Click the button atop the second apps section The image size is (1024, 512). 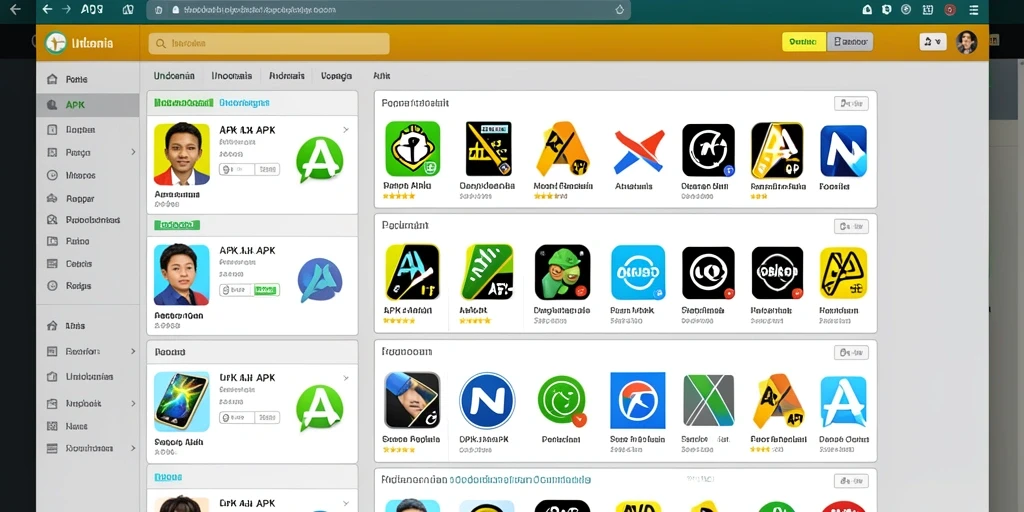click(851, 227)
